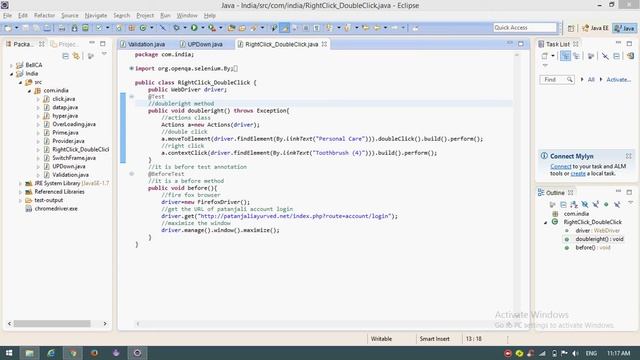This screenshot has height=360, width=640.
Task: Click the Open Type toolbar icon
Action: [x=231, y=28]
